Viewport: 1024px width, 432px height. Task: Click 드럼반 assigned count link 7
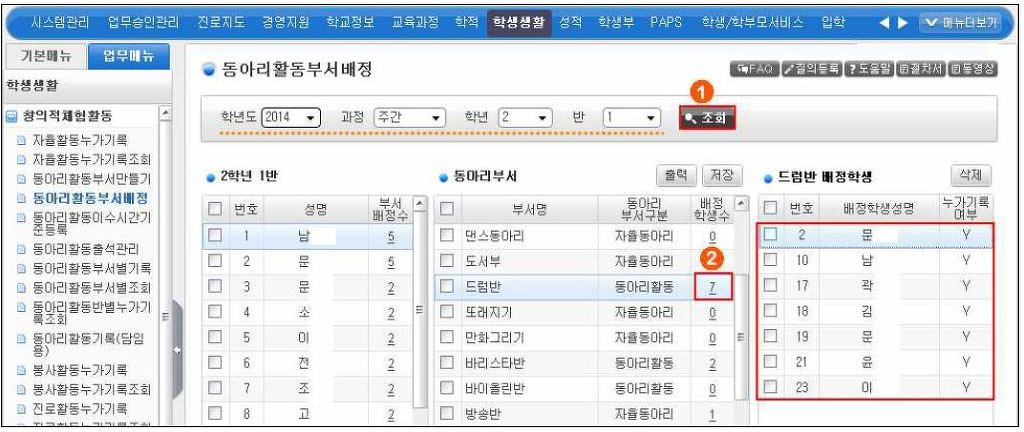click(x=712, y=287)
